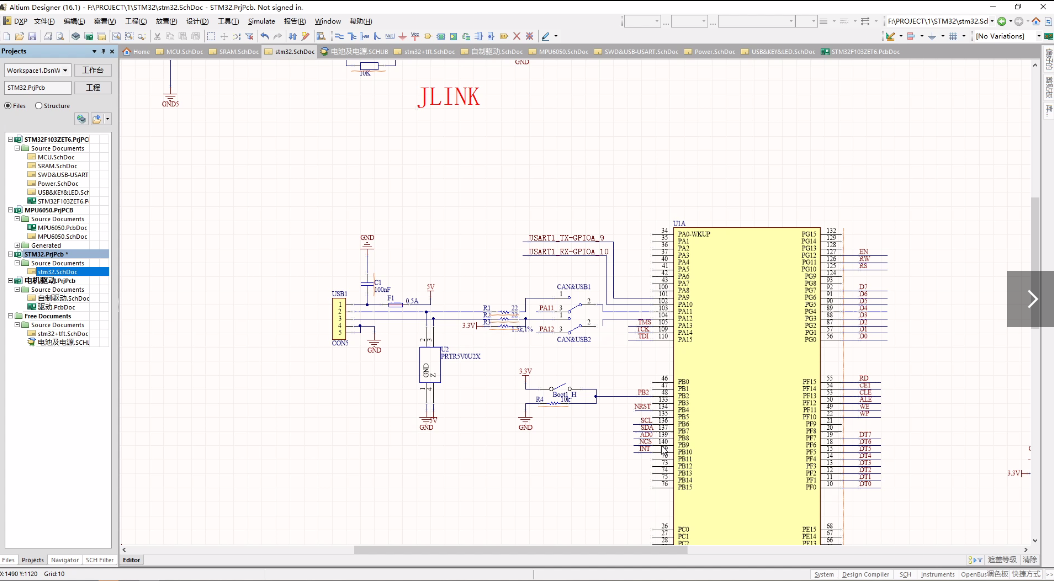Collapse the STM32.PrjPcb project node
1054x581 pixels.
click(x=10, y=254)
